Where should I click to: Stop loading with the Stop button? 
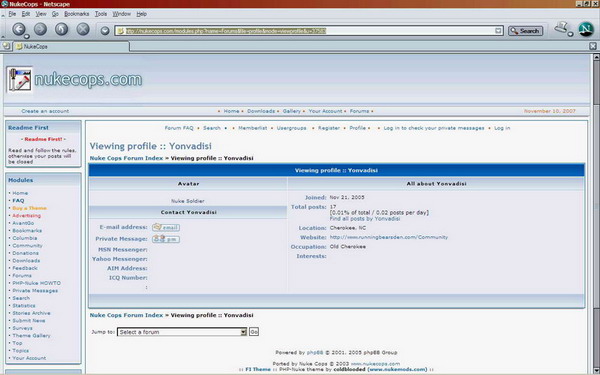(x=83, y=29)
